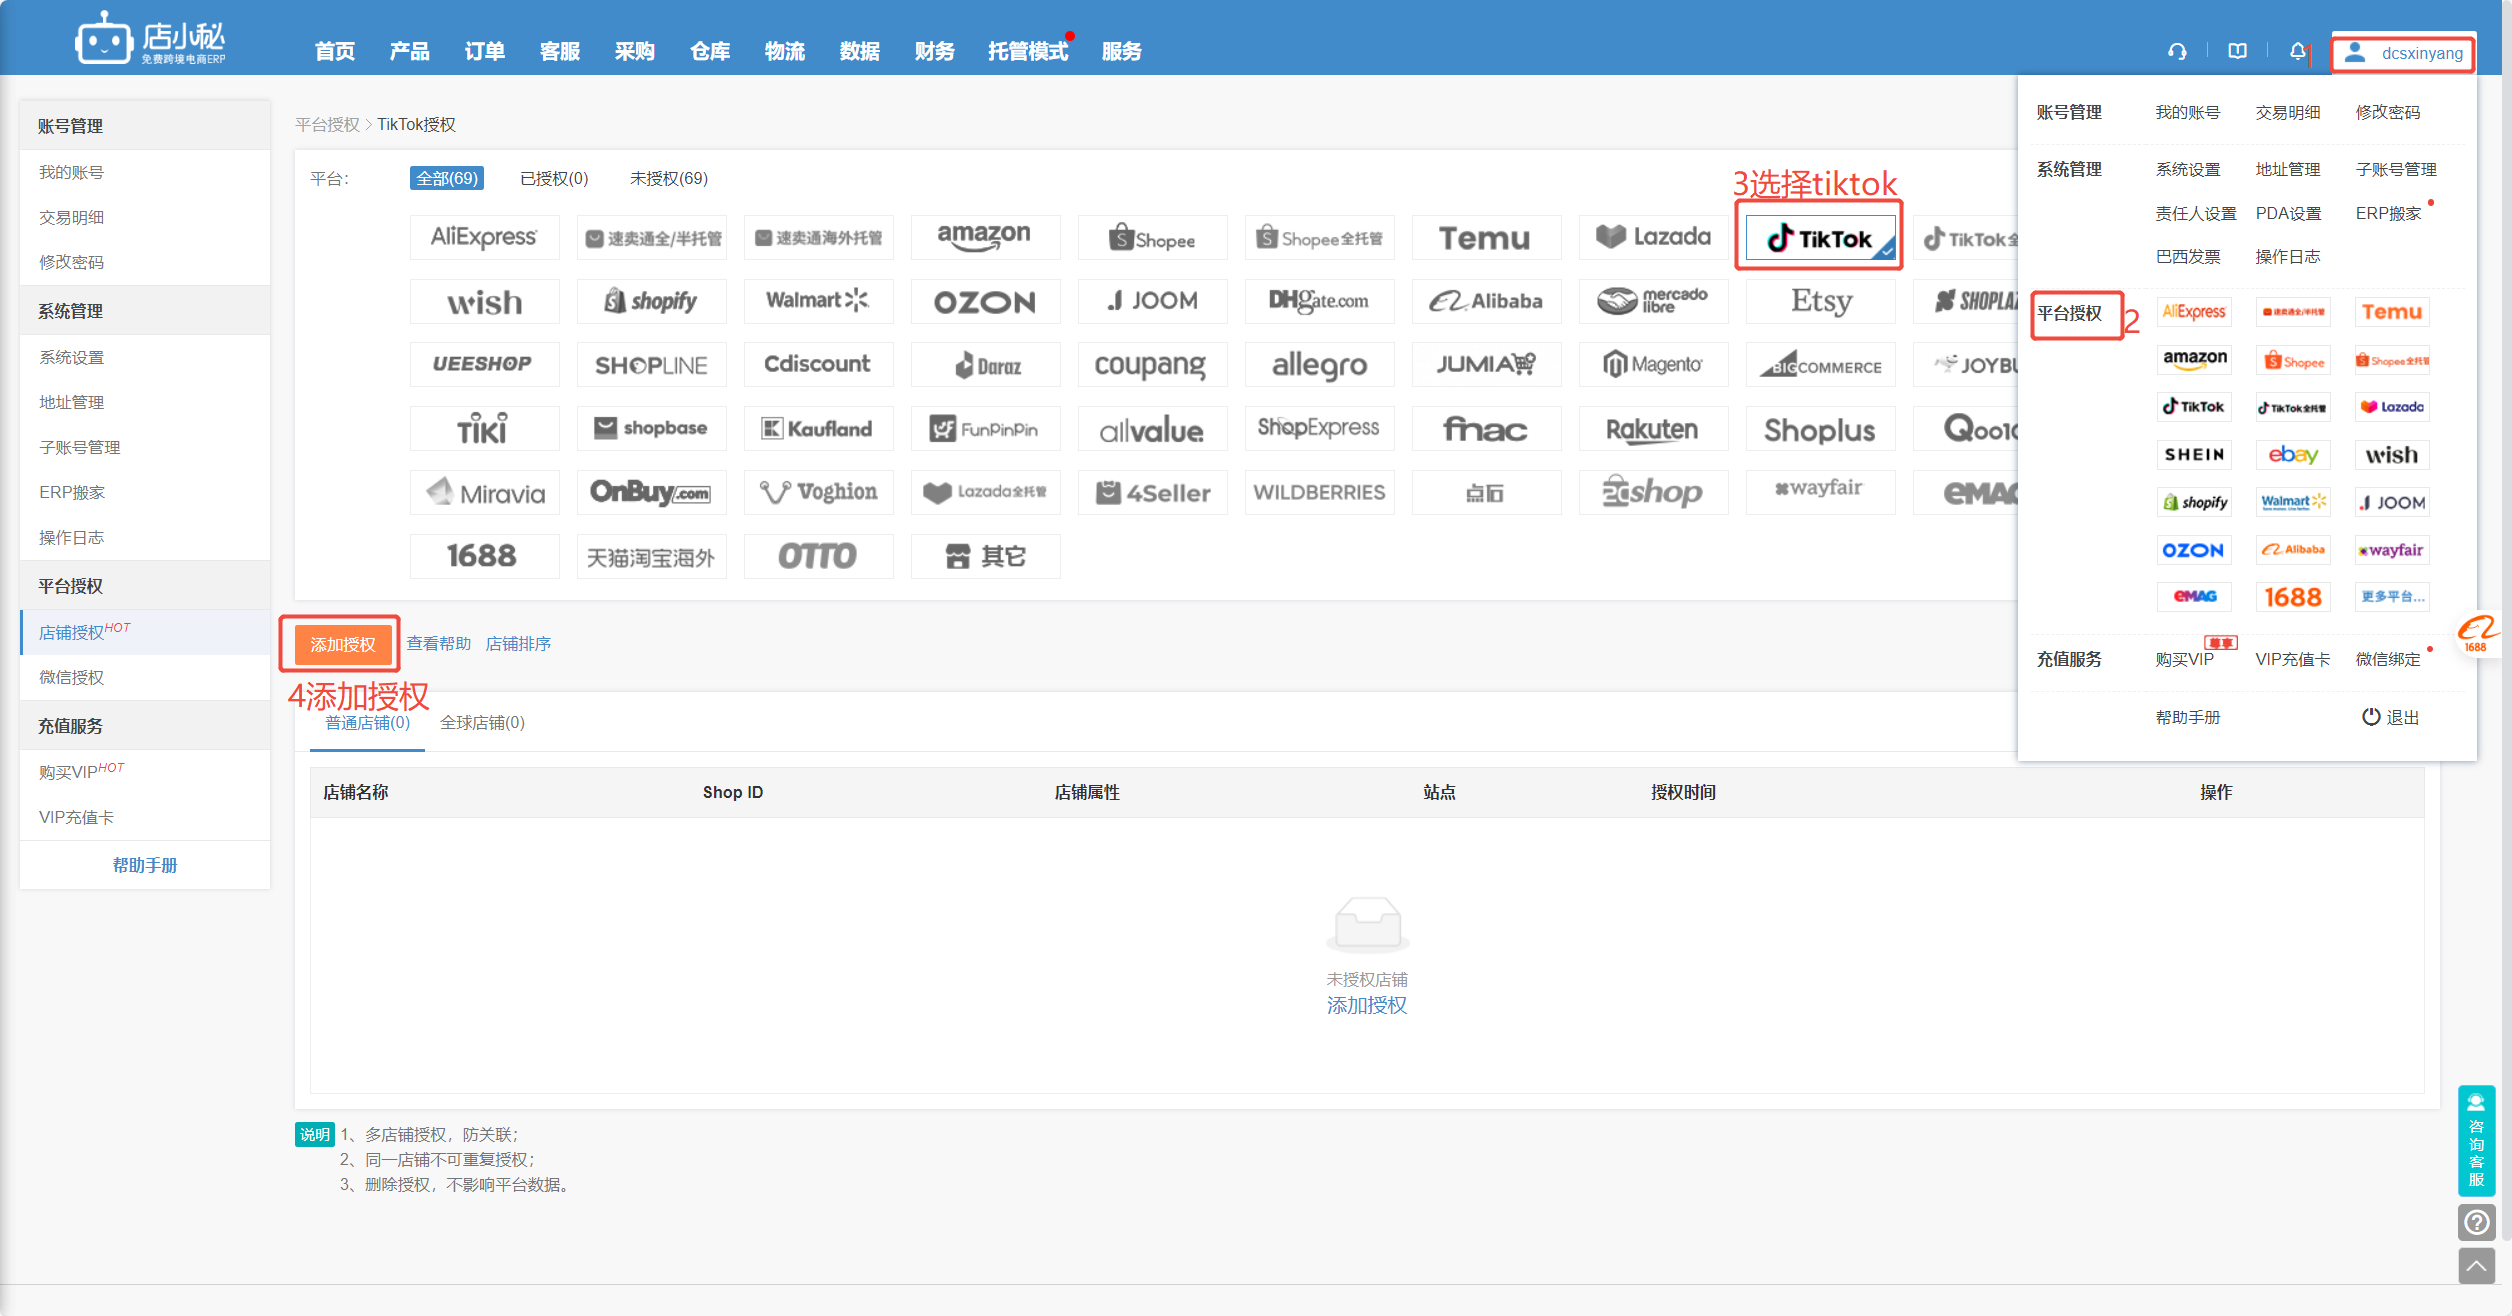The image size is (2512, 1316).
Task: Select the Shopee platform tile in grid
Action: (x=1152, y=238)
